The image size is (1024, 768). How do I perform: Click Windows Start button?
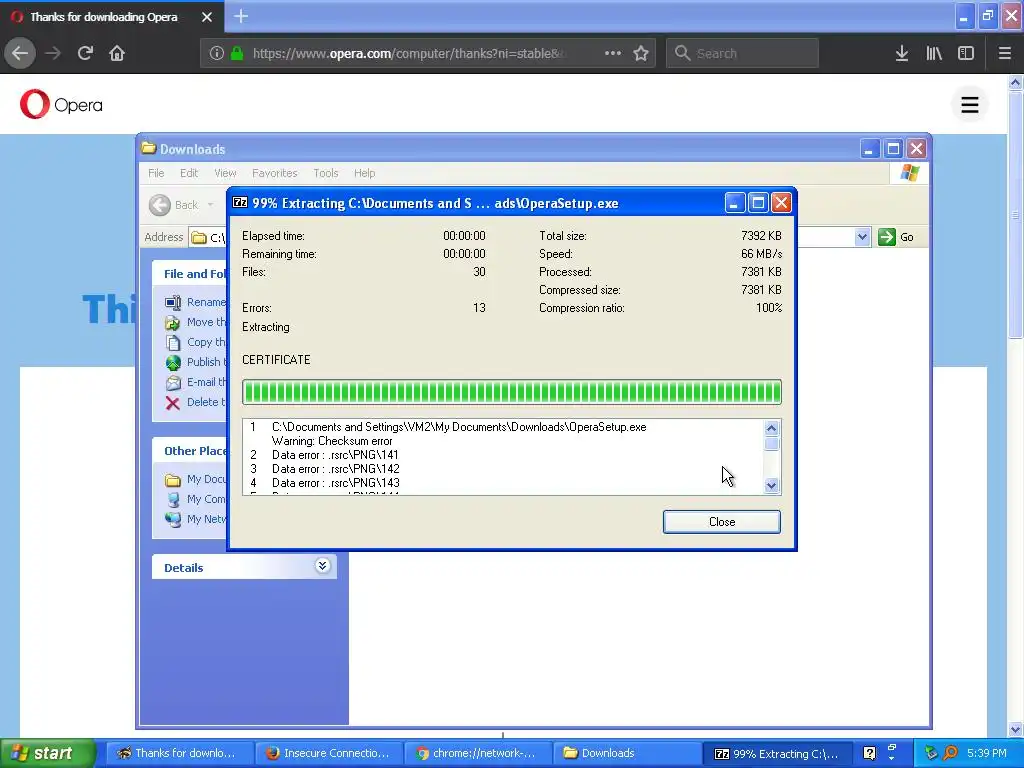pyautogui.click(x=48, y=753)
